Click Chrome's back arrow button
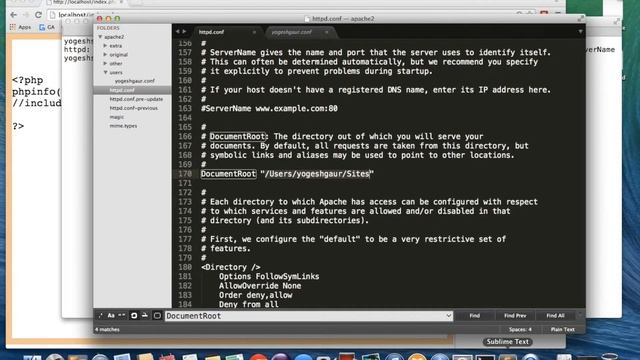Image resolution: width=640 pixels, height=360 pixels. [x=13, y=15]
